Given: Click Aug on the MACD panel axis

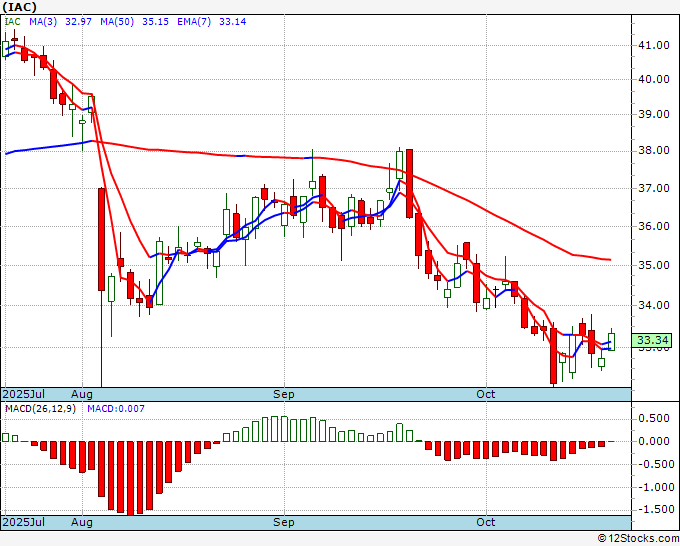Looking at the screenshot, I should pyautogui.click(x=82, y=522).
